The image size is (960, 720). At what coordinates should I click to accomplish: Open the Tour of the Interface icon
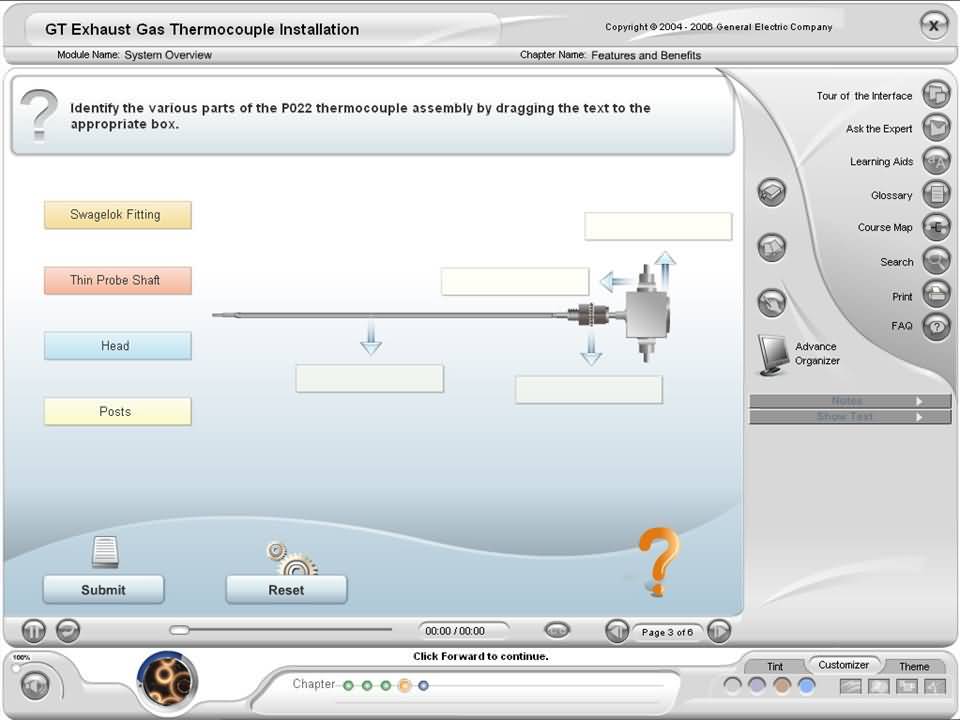click(x=936, y=95)
